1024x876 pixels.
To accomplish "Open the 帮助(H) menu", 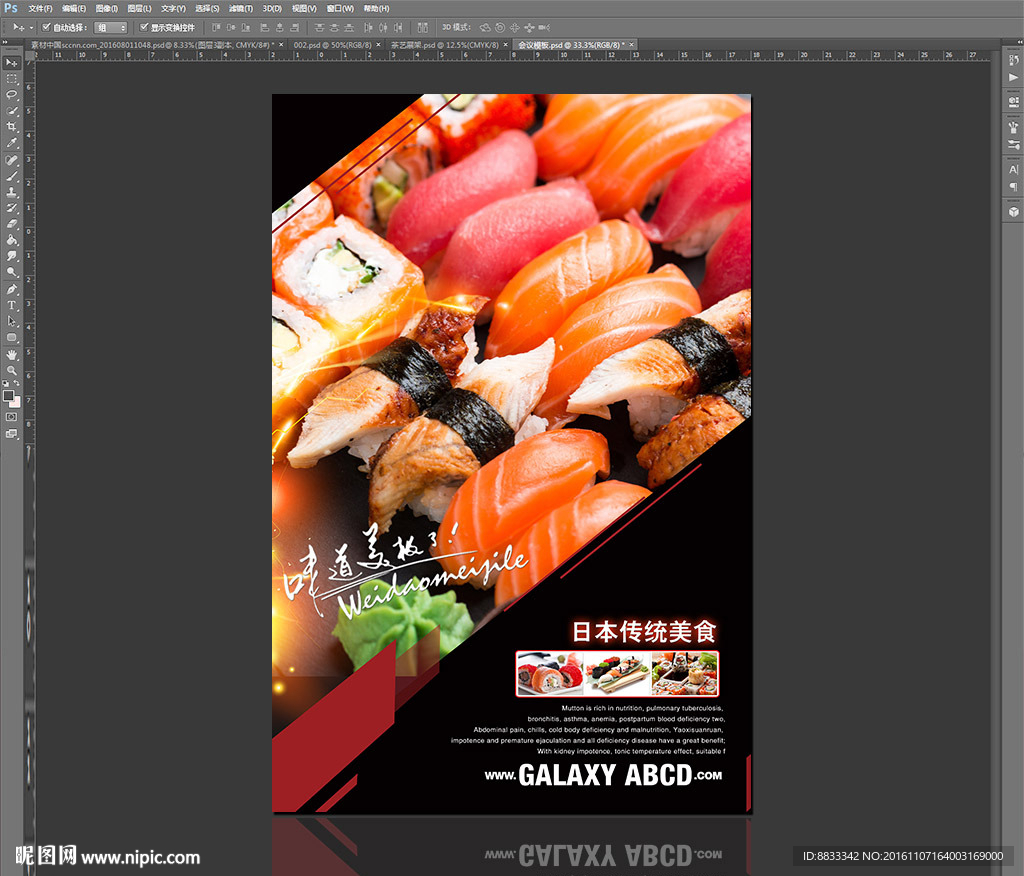I will (x=376, y=8).
